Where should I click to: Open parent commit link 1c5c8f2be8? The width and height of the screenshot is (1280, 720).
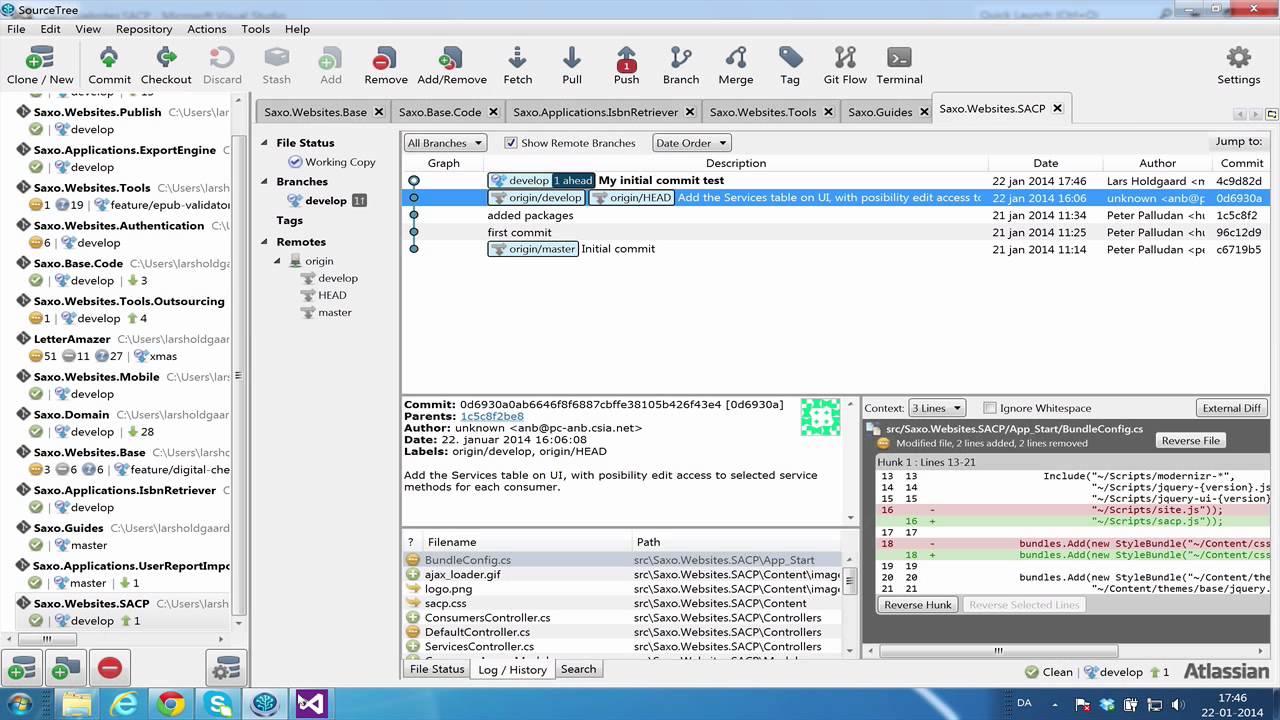point(492,417)
